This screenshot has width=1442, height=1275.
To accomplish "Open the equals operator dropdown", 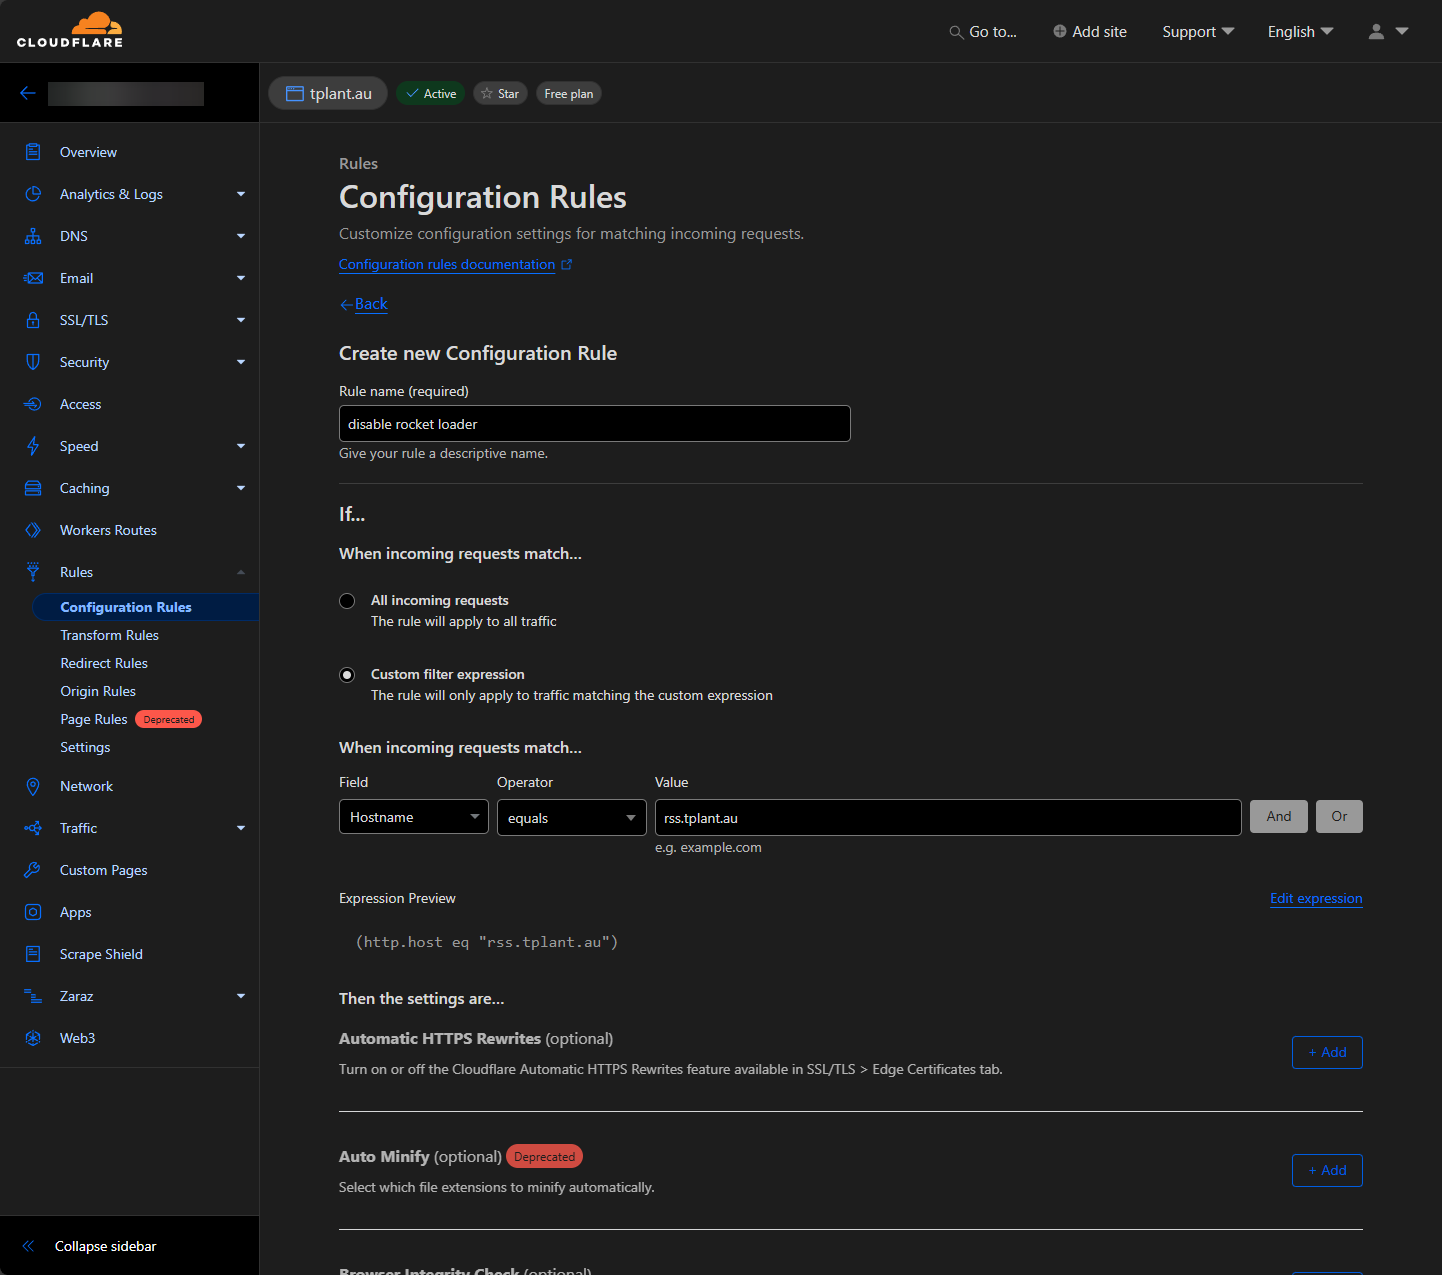I will [x=571, y=818].
